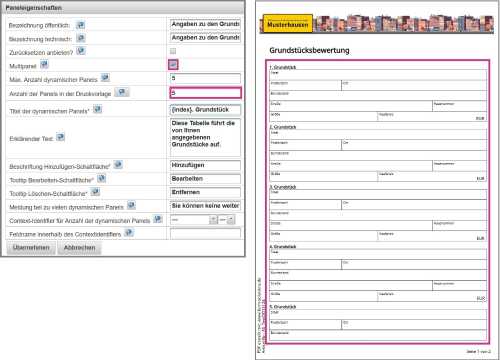
Task: Click help icon next to Tooltip Löschen-Schaltfläche
Action: (x=95, y=192)
